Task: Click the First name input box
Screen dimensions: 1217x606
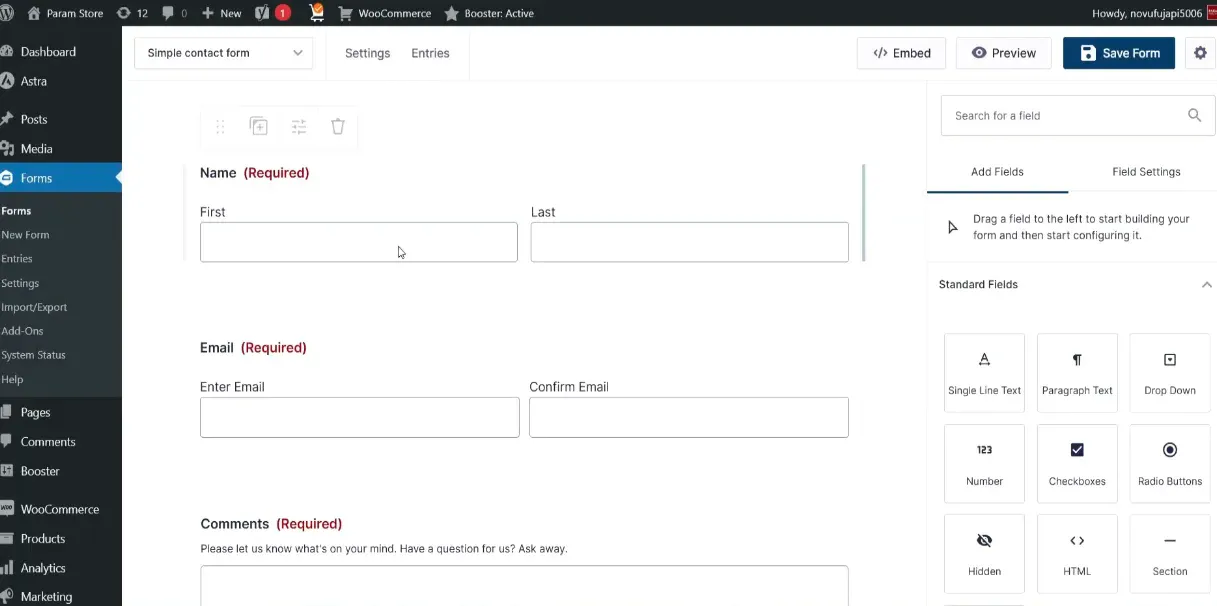Action: click(358, 242)
